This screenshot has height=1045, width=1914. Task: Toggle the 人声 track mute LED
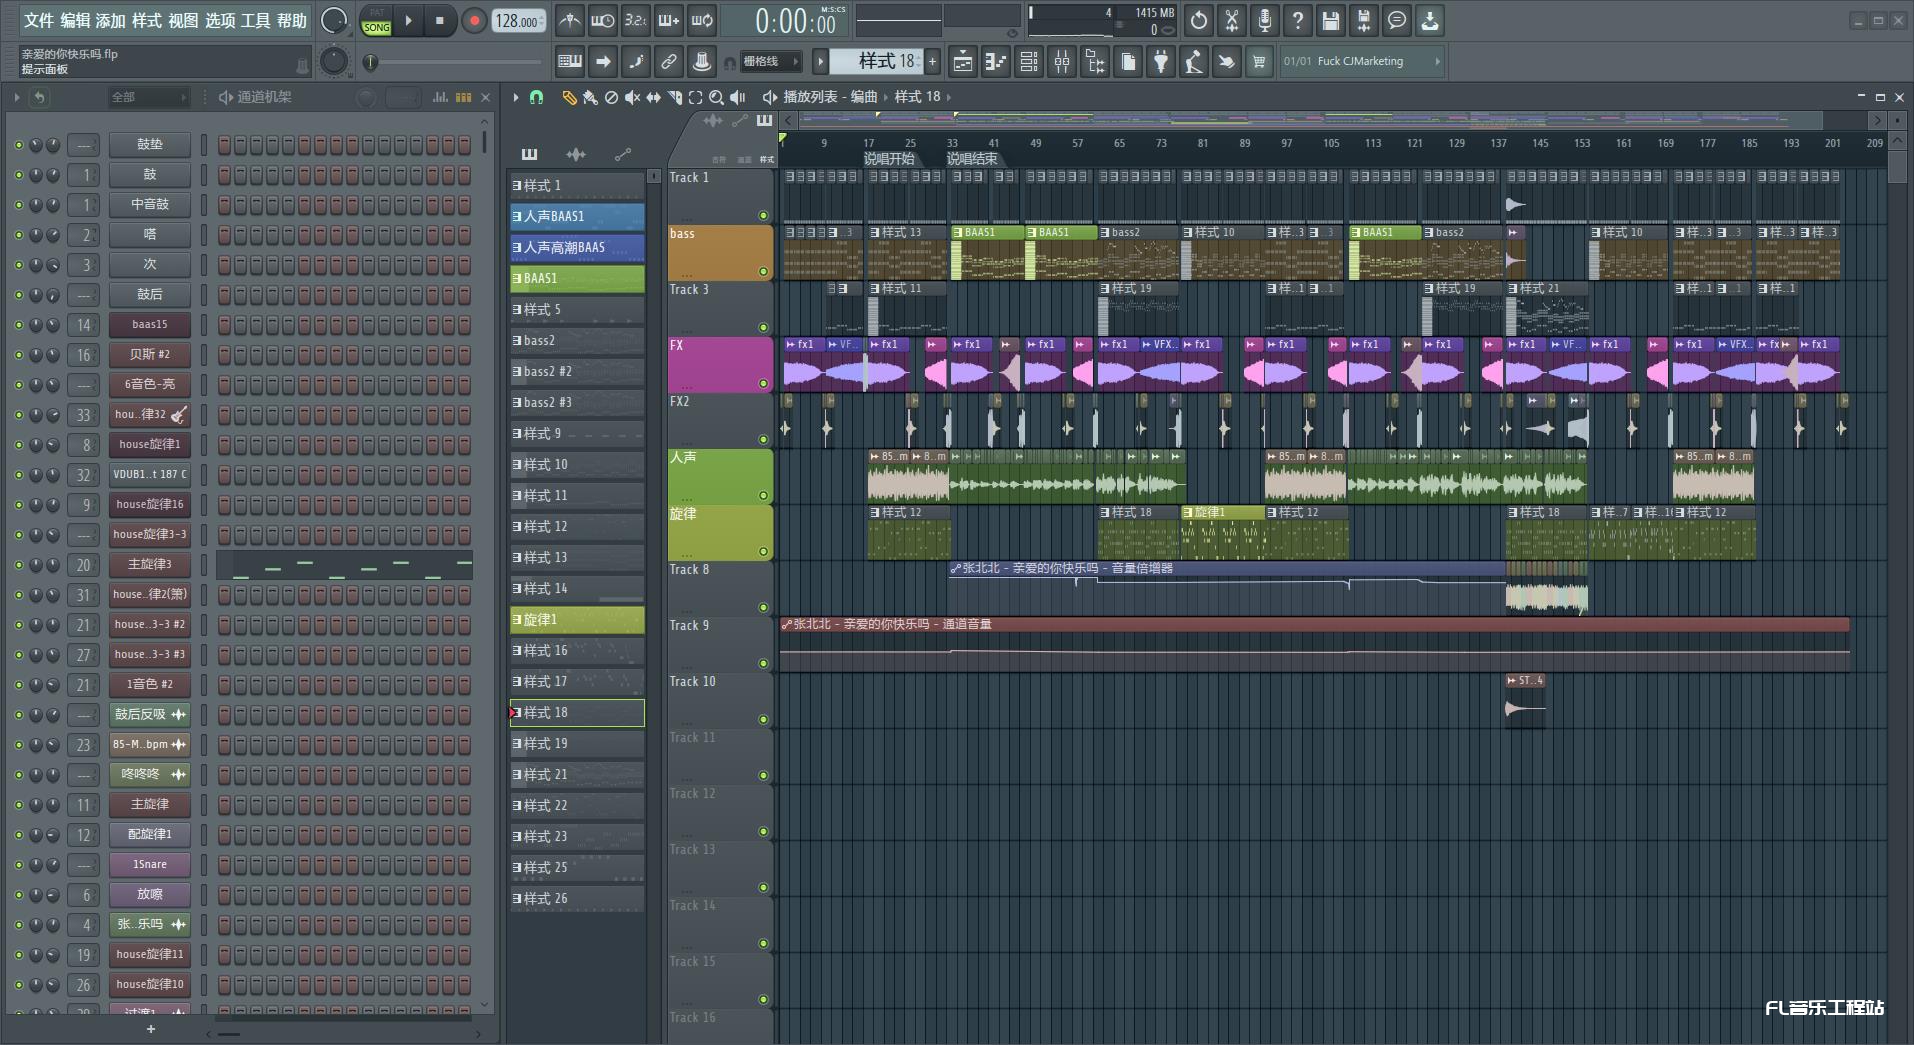point(763,495)
